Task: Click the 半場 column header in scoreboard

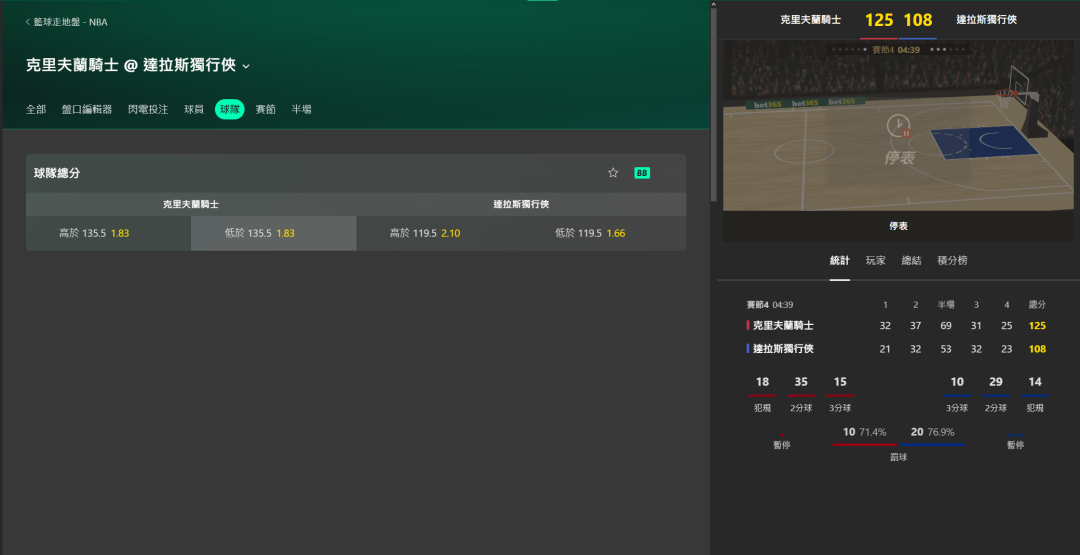Action: point(946,304)
